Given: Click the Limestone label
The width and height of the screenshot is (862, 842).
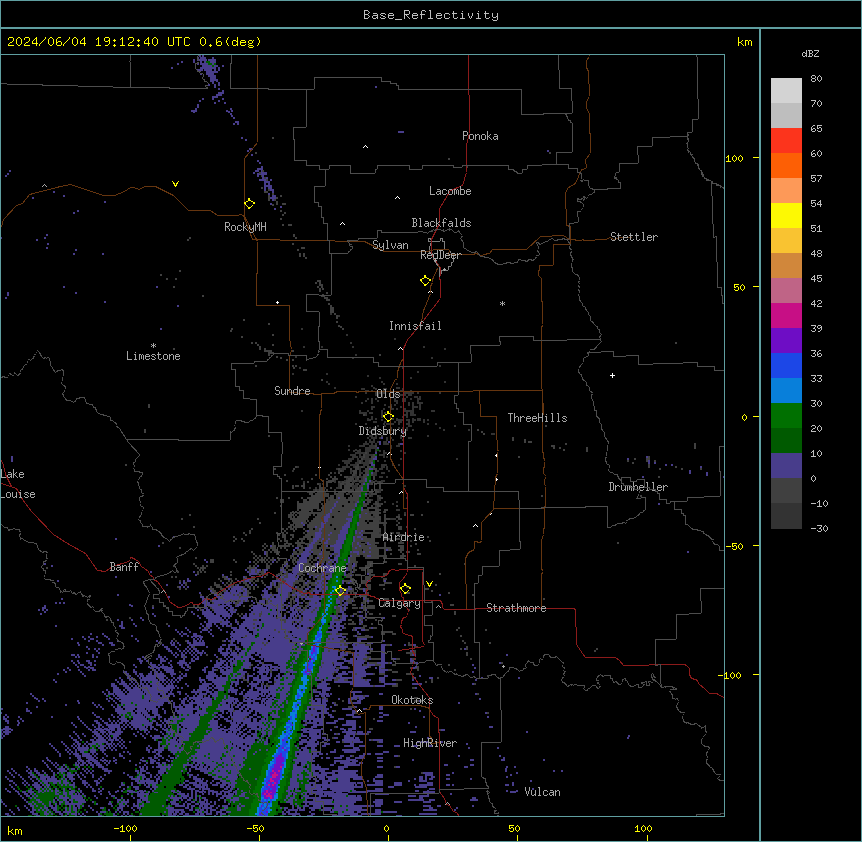Looking at the screenshot, I should pos(153,356).
